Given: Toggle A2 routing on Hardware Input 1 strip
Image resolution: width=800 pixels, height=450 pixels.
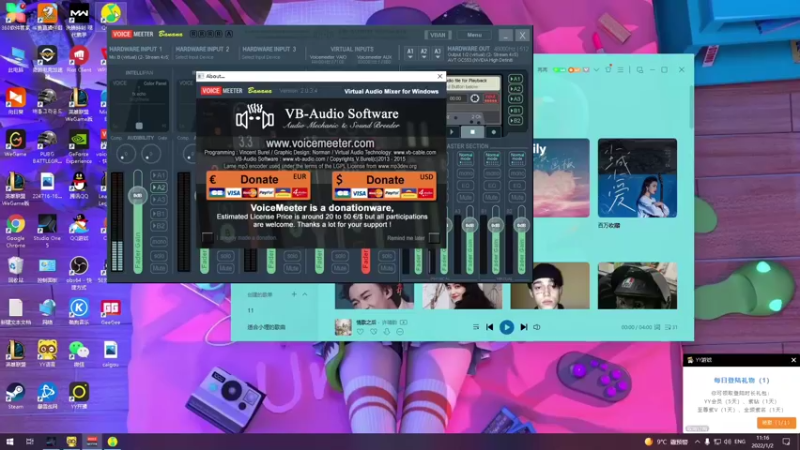Looking at the screenshot, I should [x=159, y=187].
